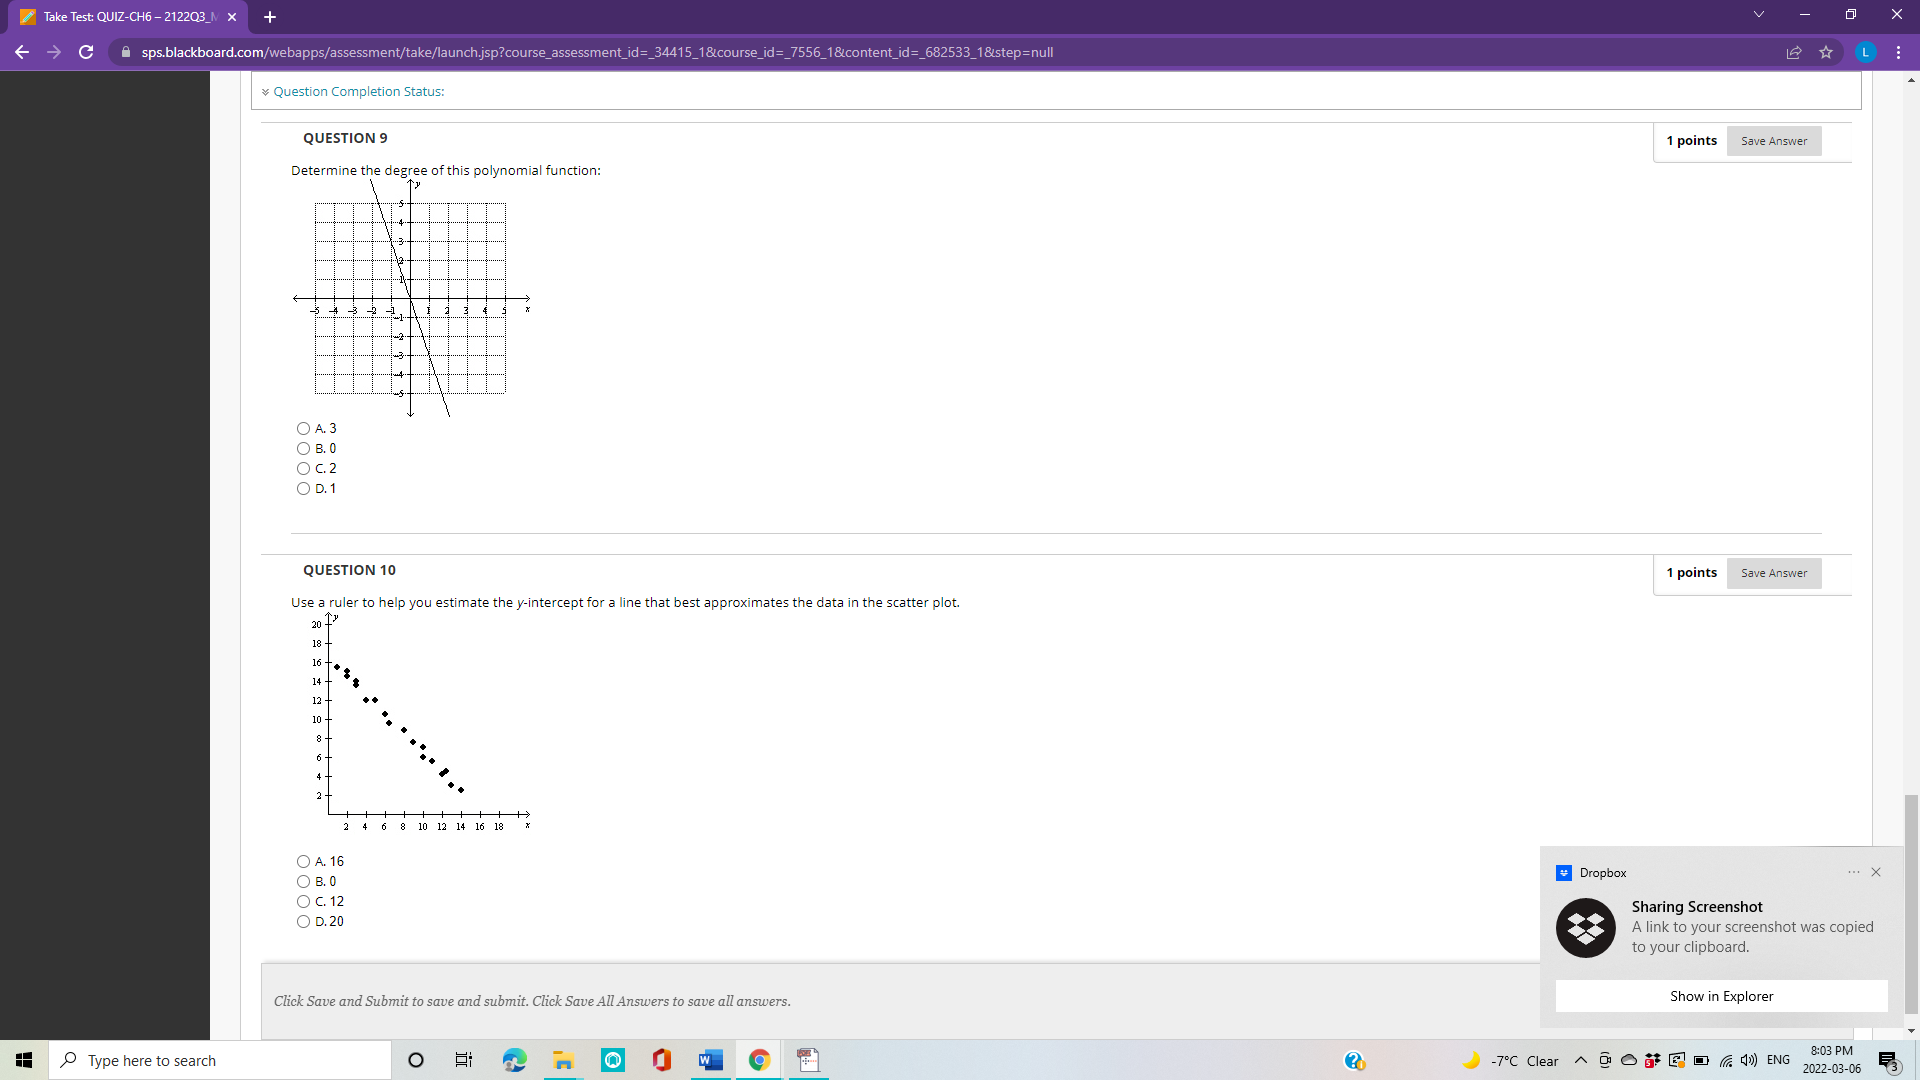Open Microsoft Edge from taskbar
The width and height of the screenshot is (1920, 1080).
coord(514,1060)
